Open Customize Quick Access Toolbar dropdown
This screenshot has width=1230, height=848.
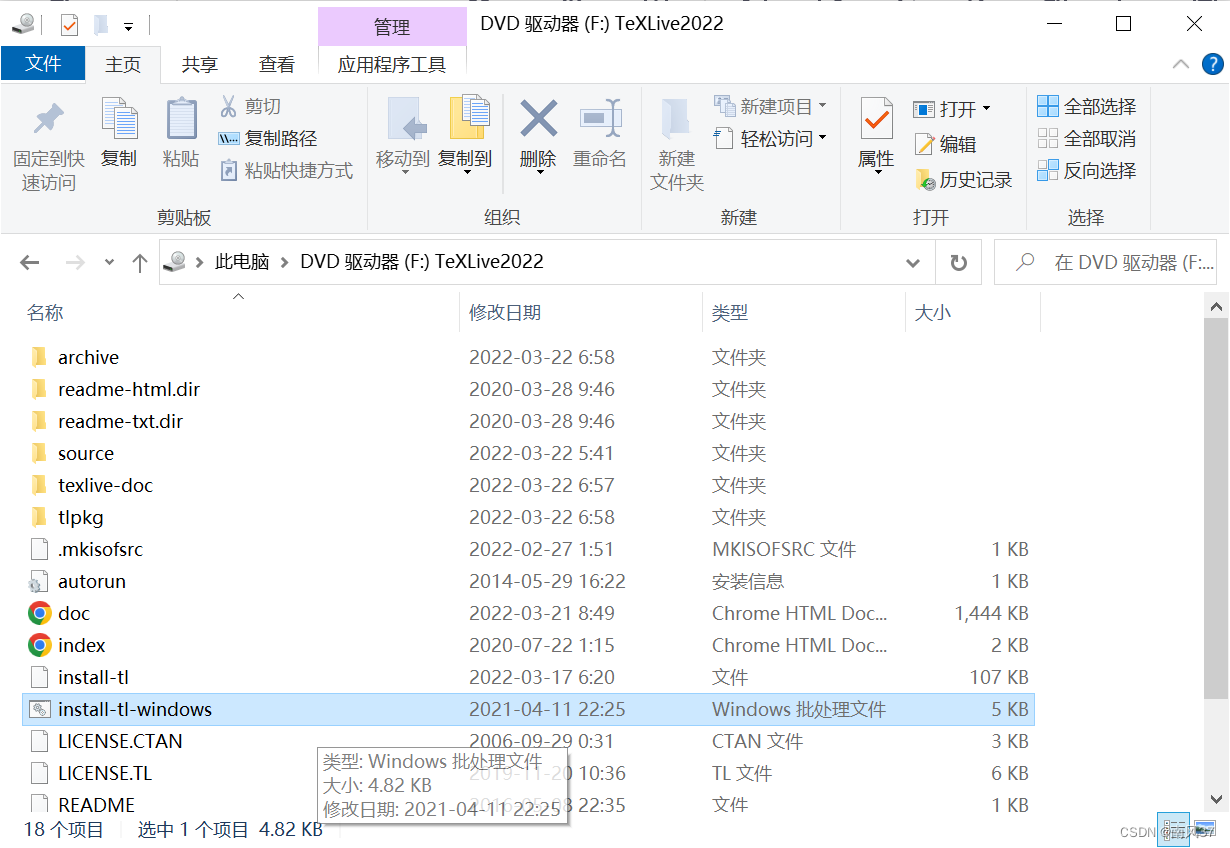(128, 25)
